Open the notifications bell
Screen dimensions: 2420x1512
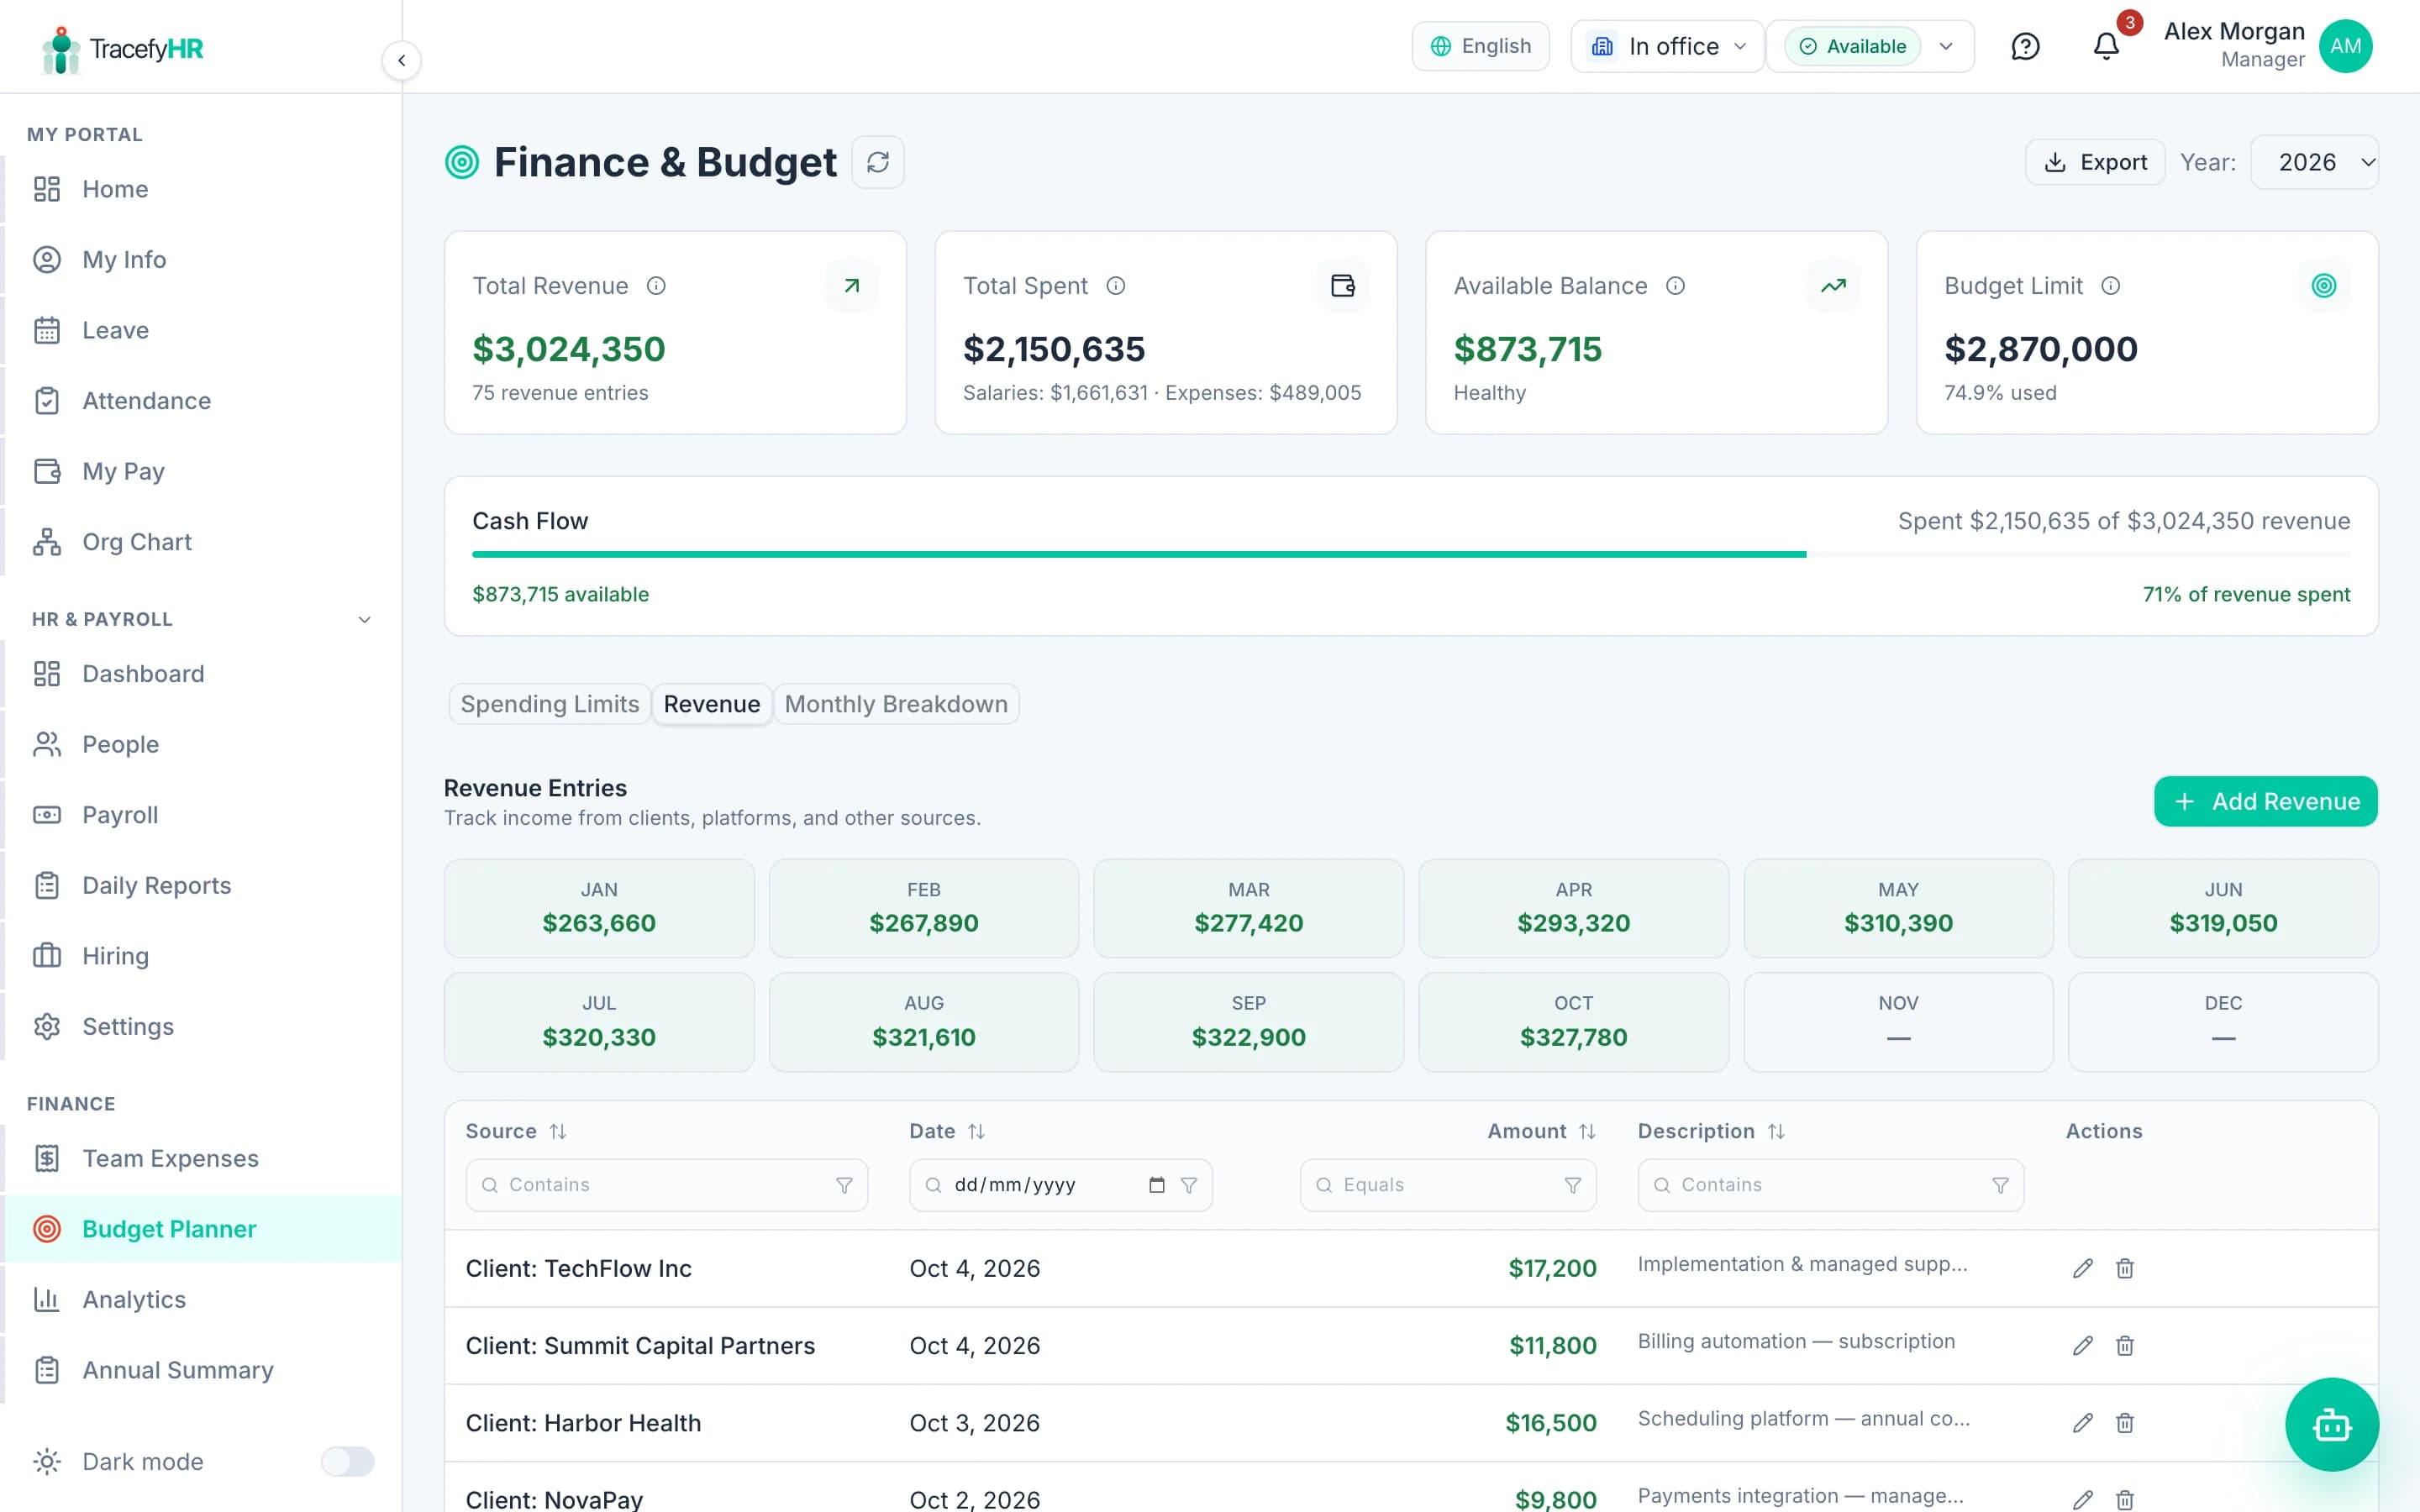pos(2106,46)
